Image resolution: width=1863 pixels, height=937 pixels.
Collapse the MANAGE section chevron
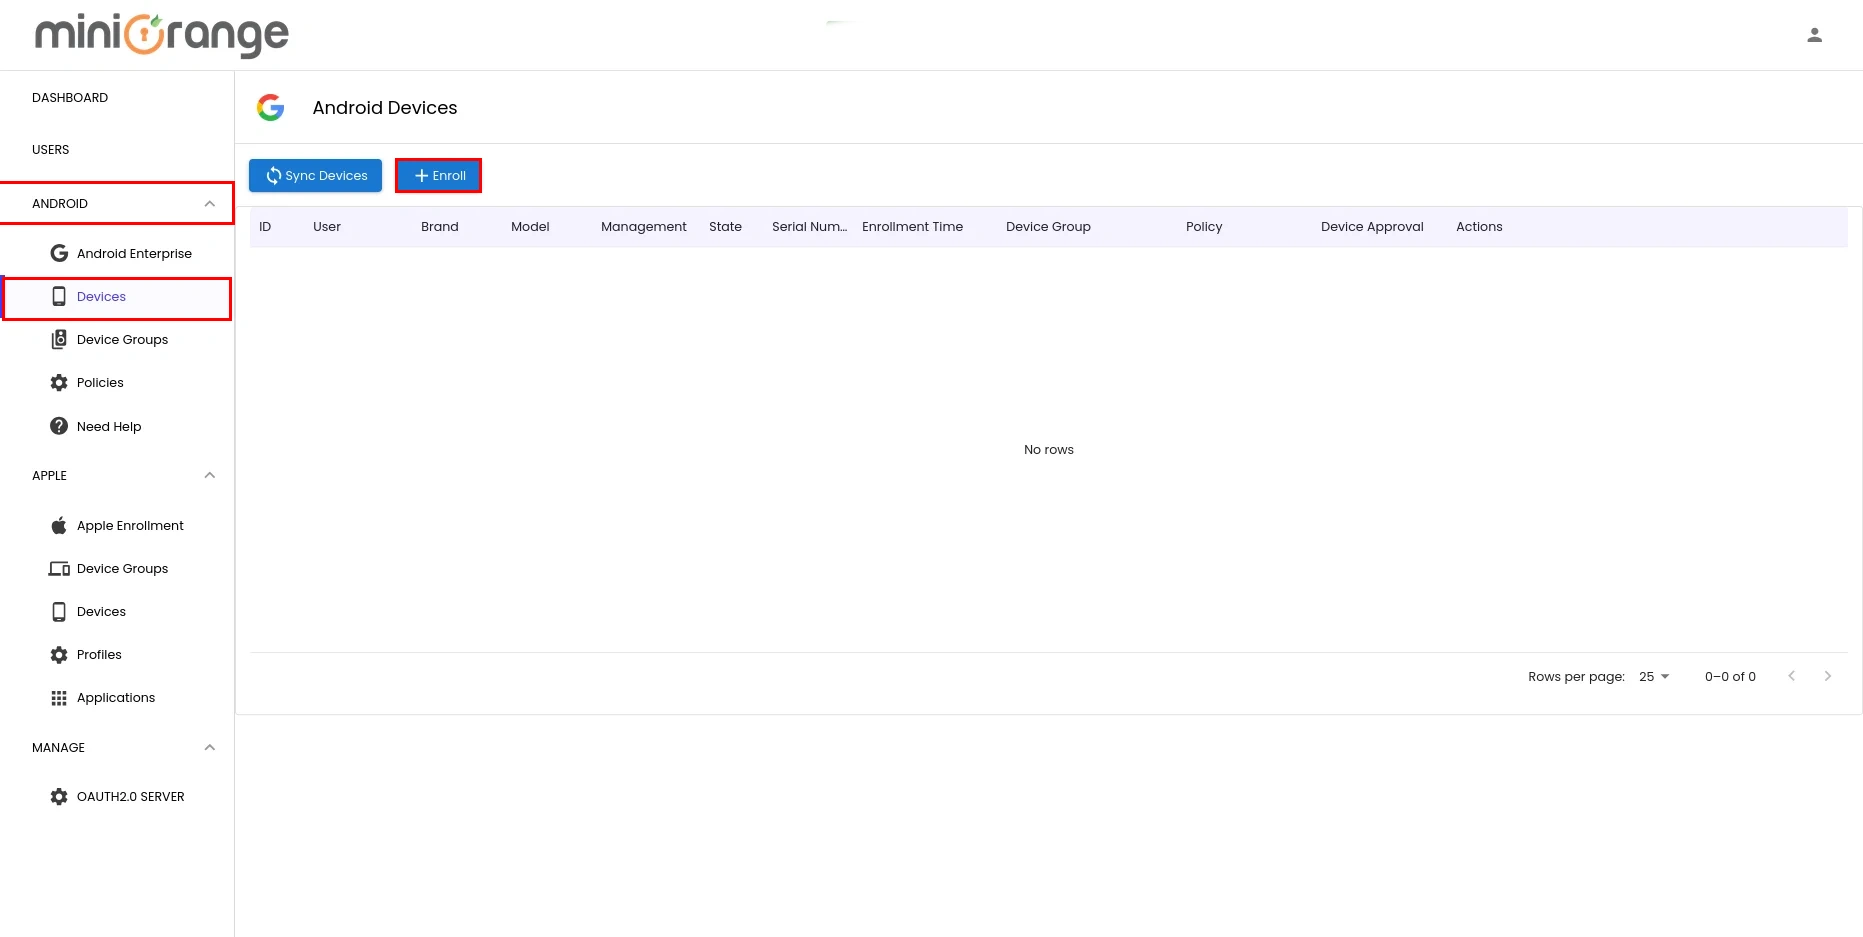210,747
